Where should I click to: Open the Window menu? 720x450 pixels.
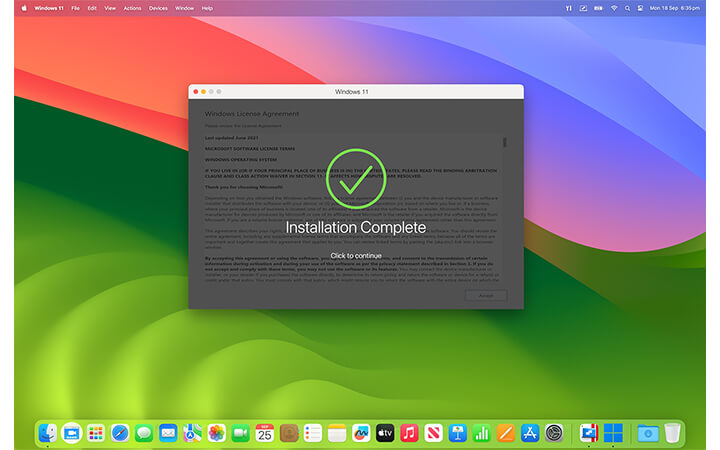[x=184, y=8]
